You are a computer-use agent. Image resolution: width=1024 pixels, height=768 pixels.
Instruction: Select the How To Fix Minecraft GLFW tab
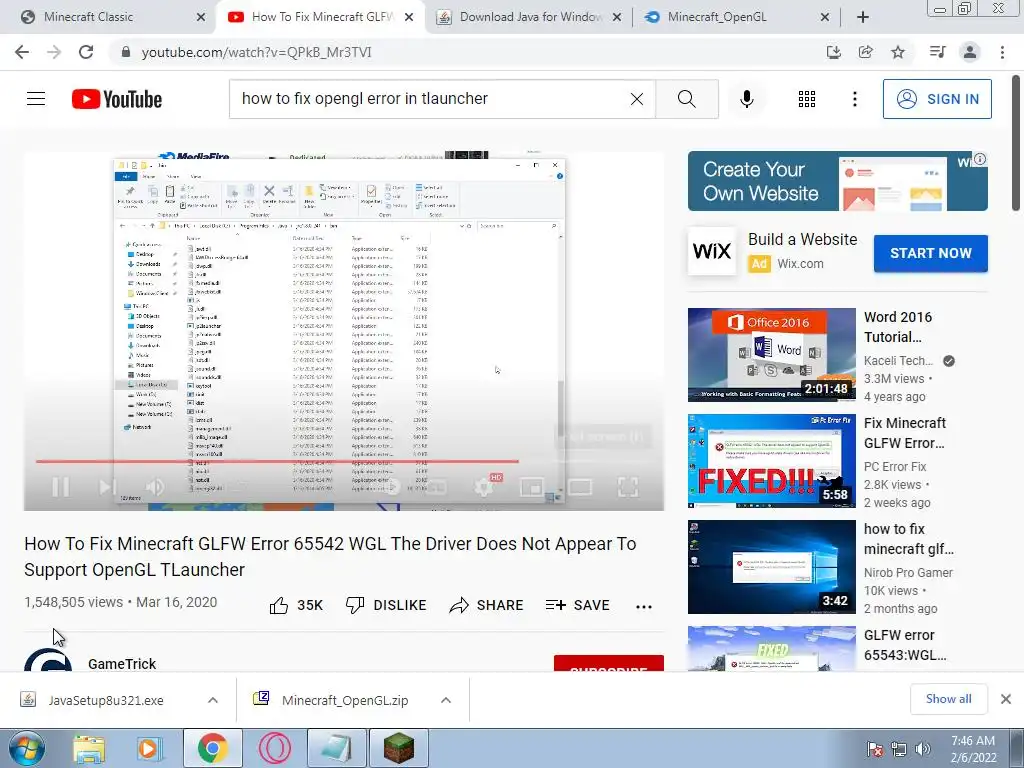[323, 17]
